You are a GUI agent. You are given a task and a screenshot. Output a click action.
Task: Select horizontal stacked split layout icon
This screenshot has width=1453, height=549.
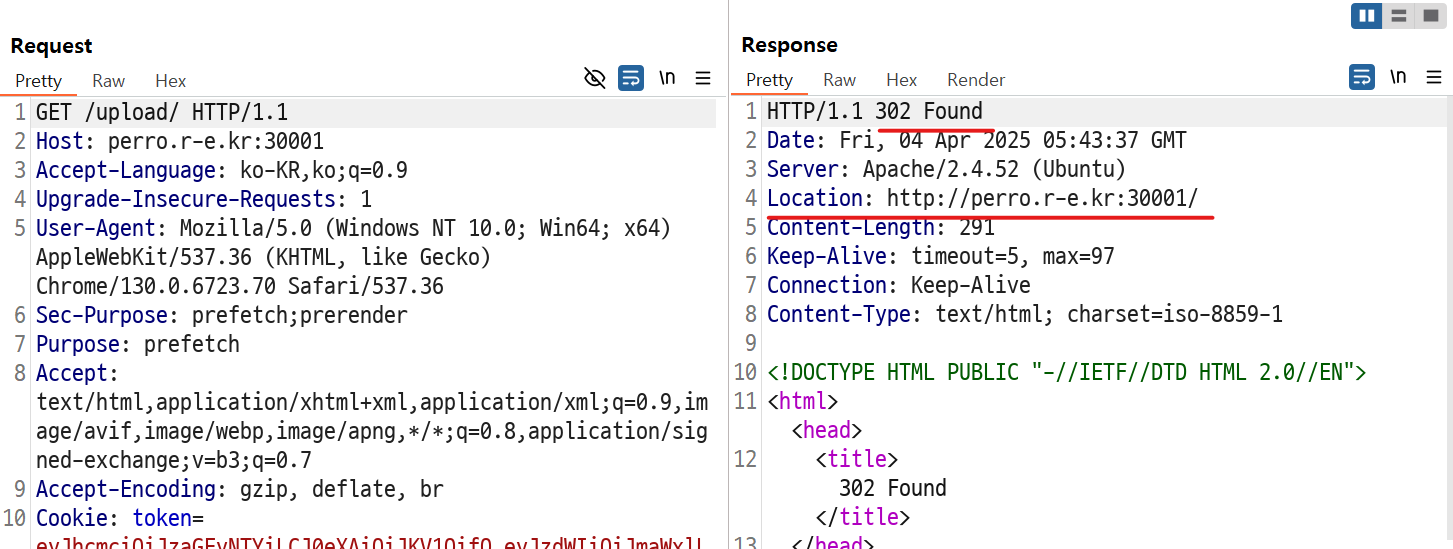(1399, 15)
